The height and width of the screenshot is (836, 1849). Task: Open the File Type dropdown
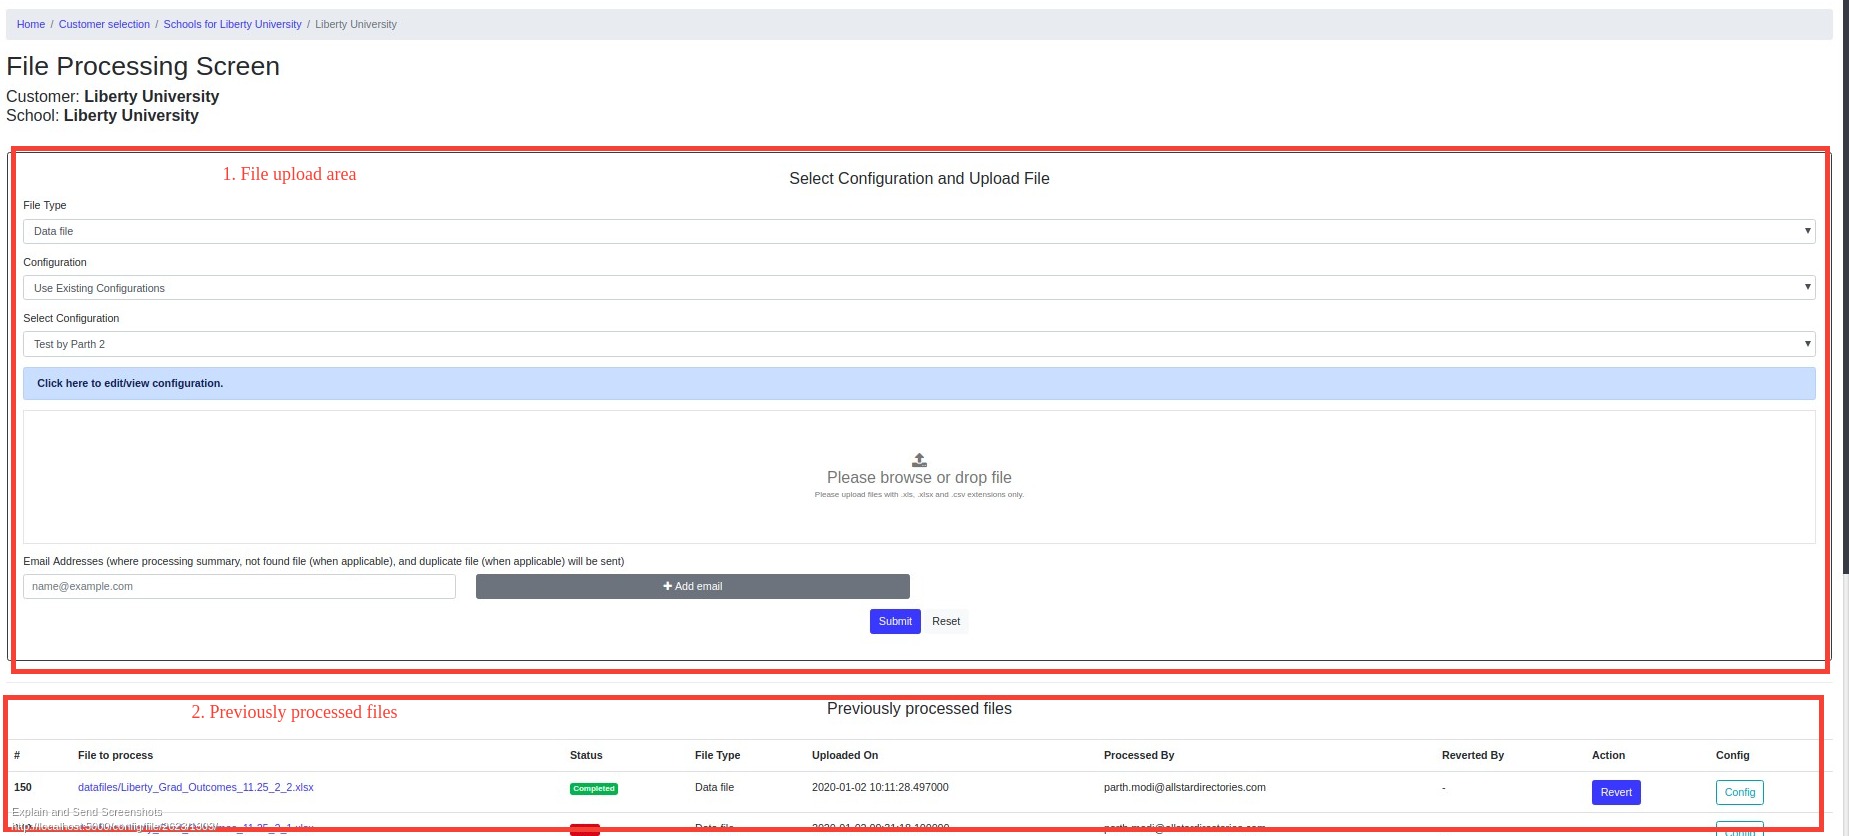[918, 231]
